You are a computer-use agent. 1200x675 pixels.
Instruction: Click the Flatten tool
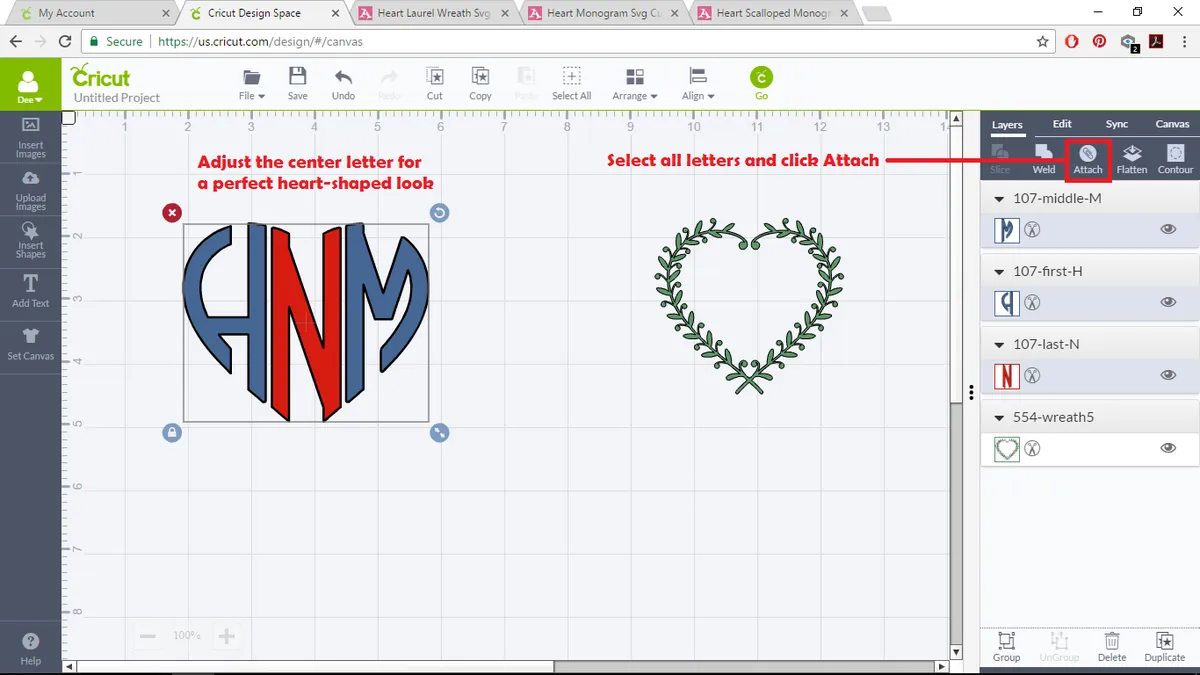tap(1132, 159)
